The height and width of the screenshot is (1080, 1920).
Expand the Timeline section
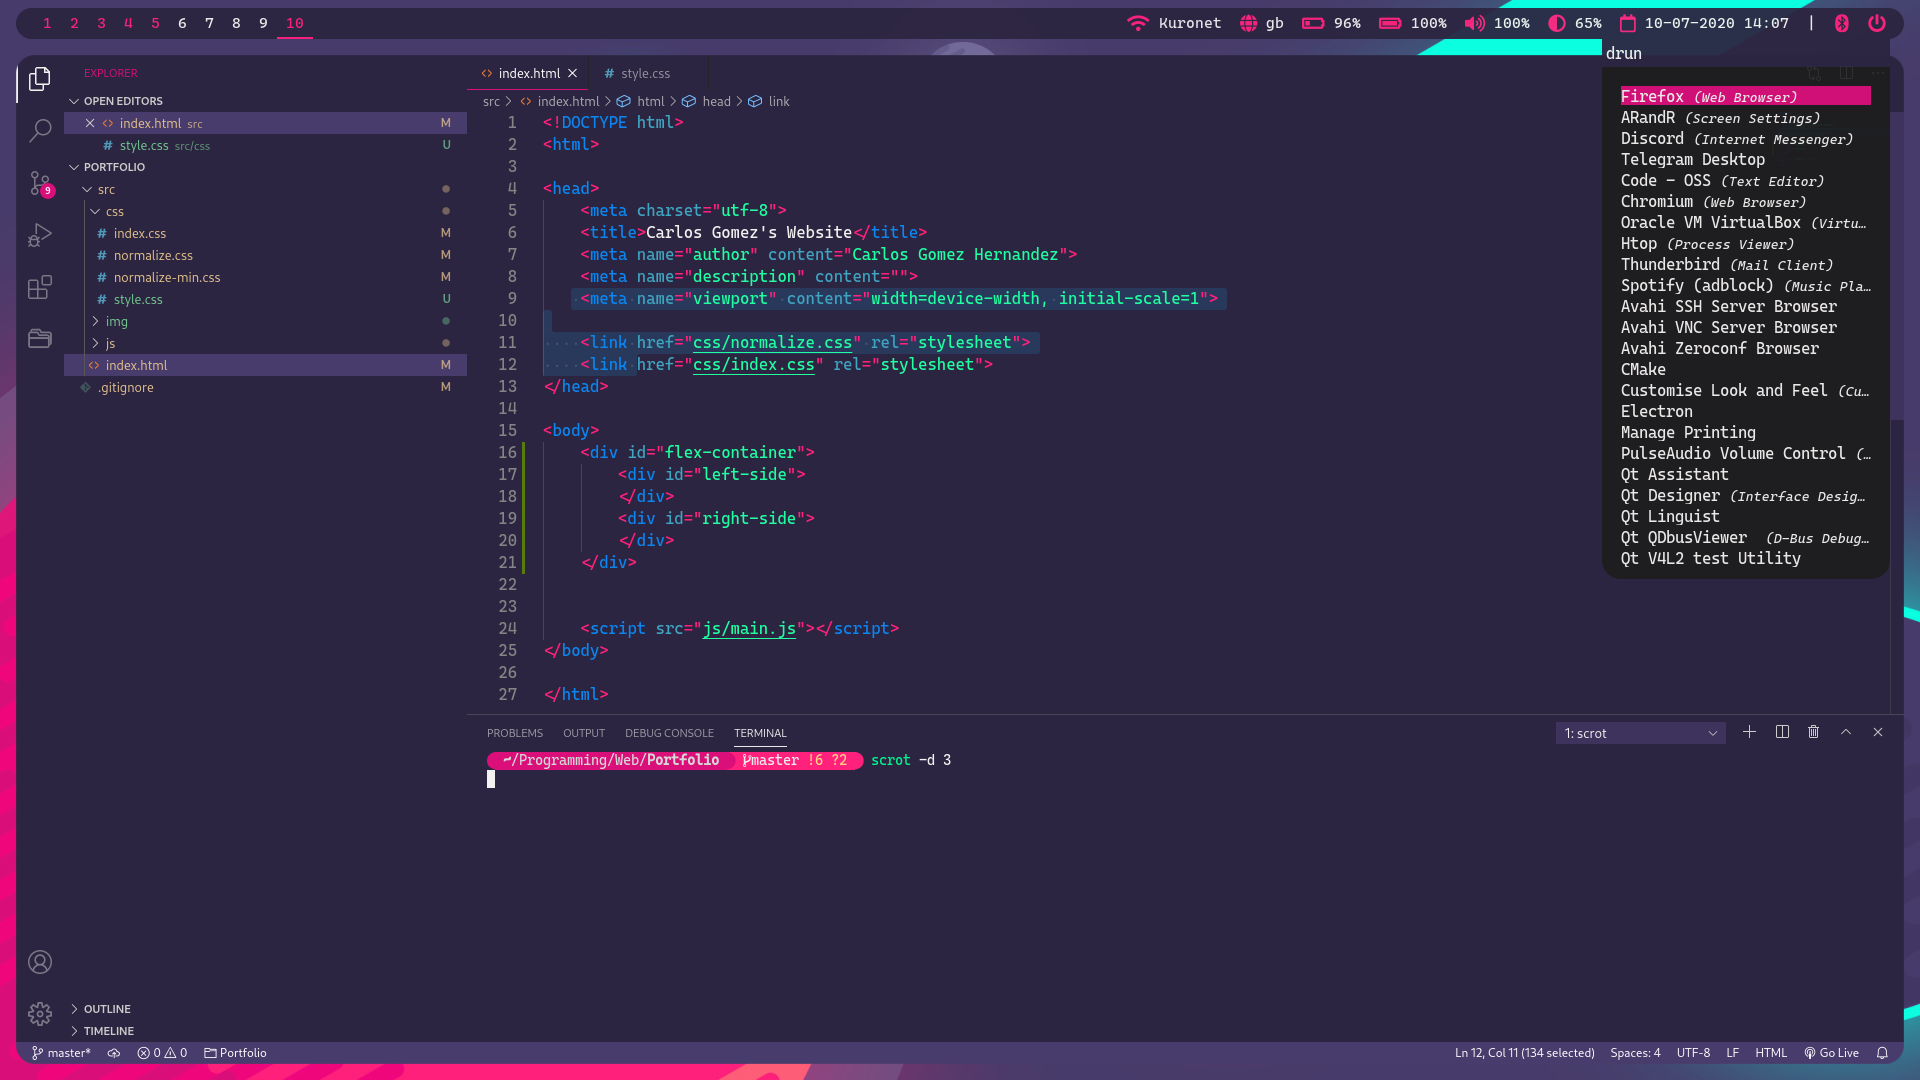(x=265, y=1031)
